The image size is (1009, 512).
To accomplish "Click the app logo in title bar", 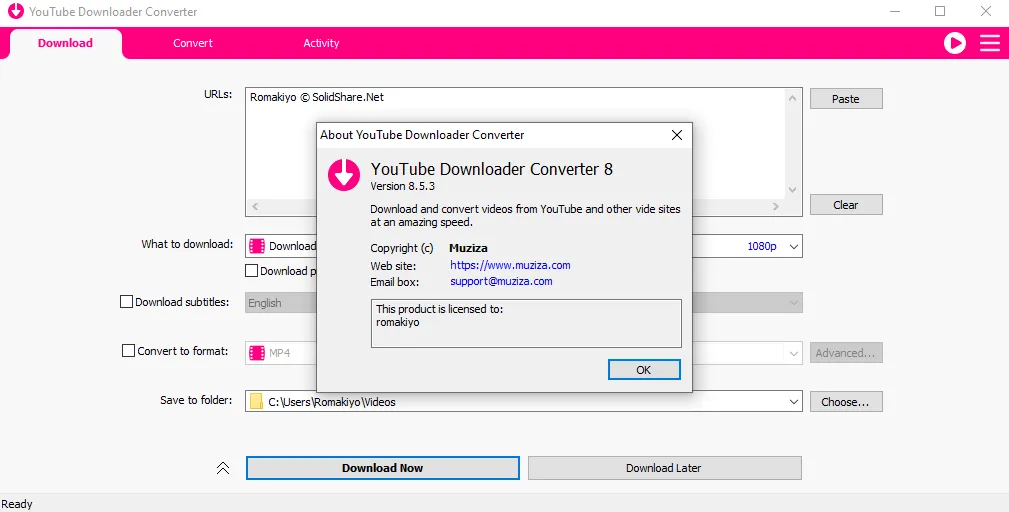I will click(15, 11).
